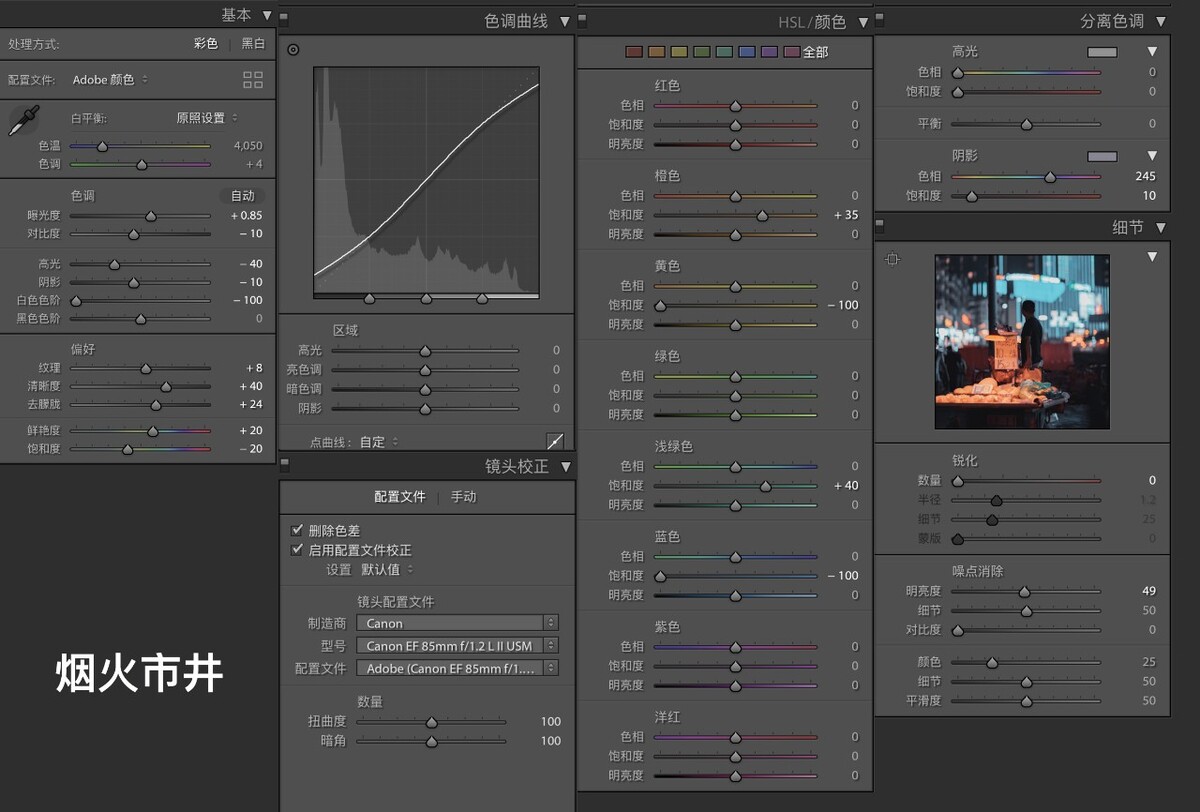Uncheck the 删除色差 checkbox

[x=297, y=530]
